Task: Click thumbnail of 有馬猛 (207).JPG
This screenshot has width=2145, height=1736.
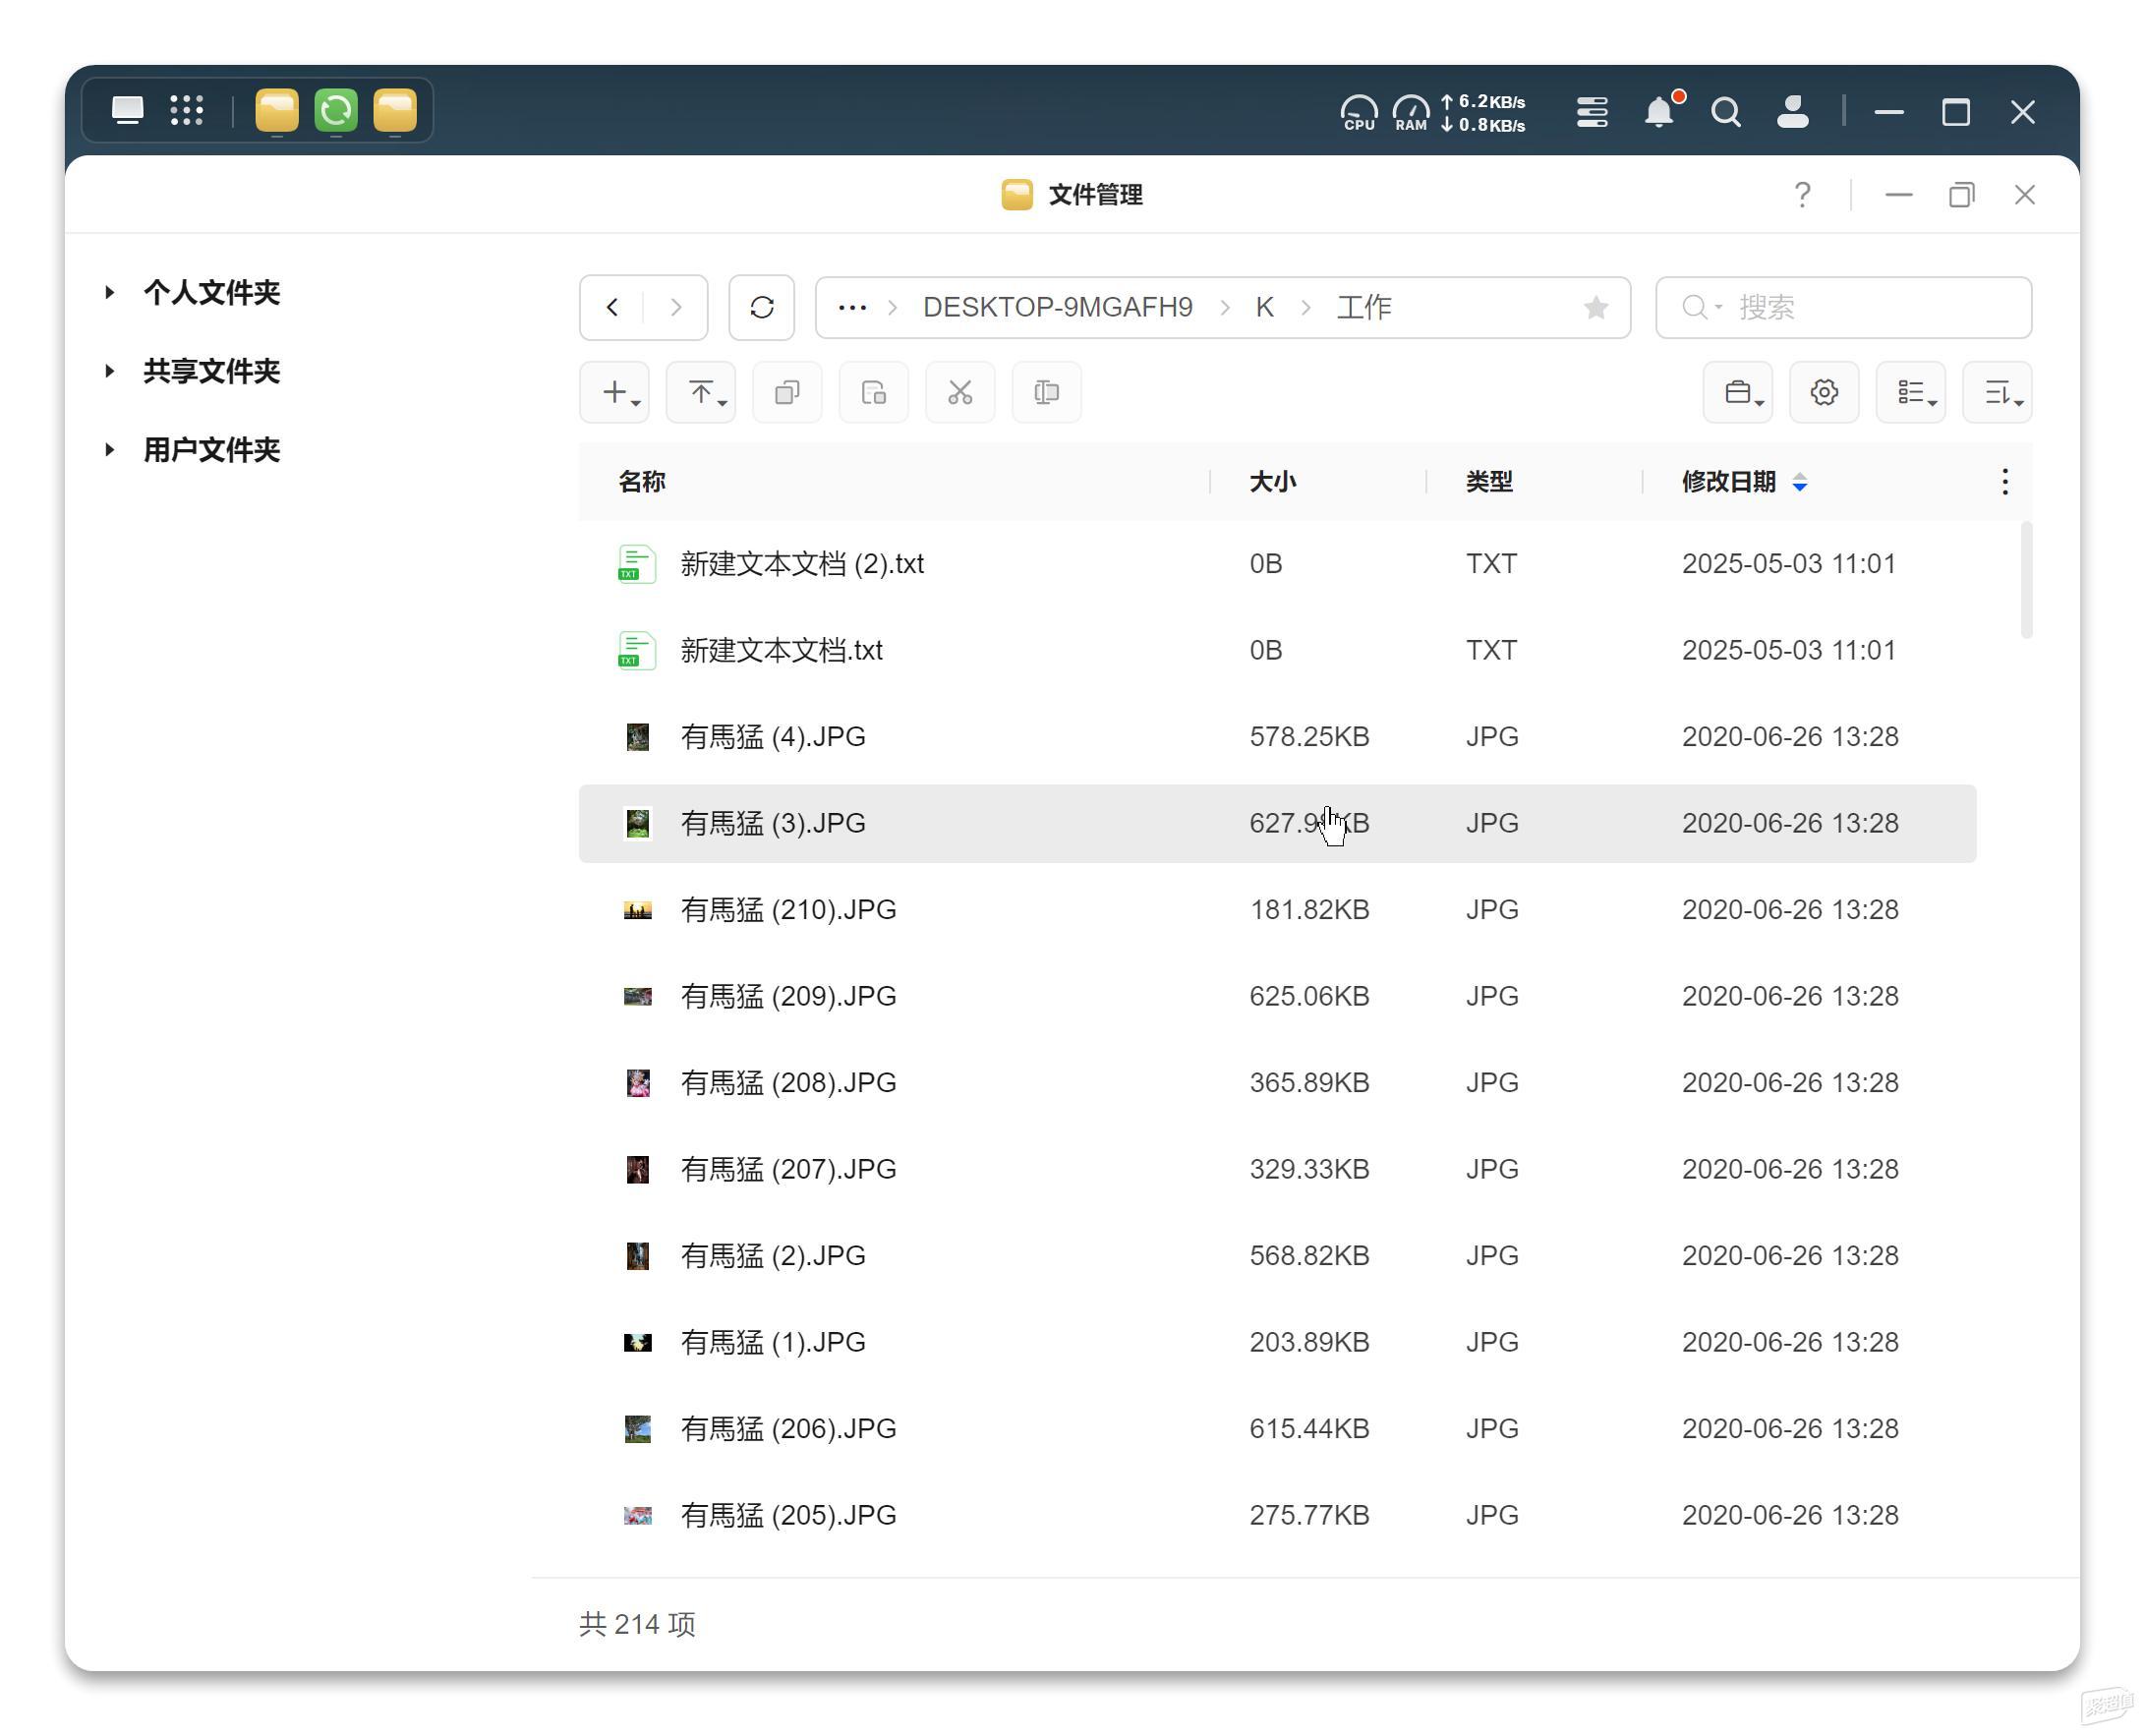Action: coord(637,1169)
